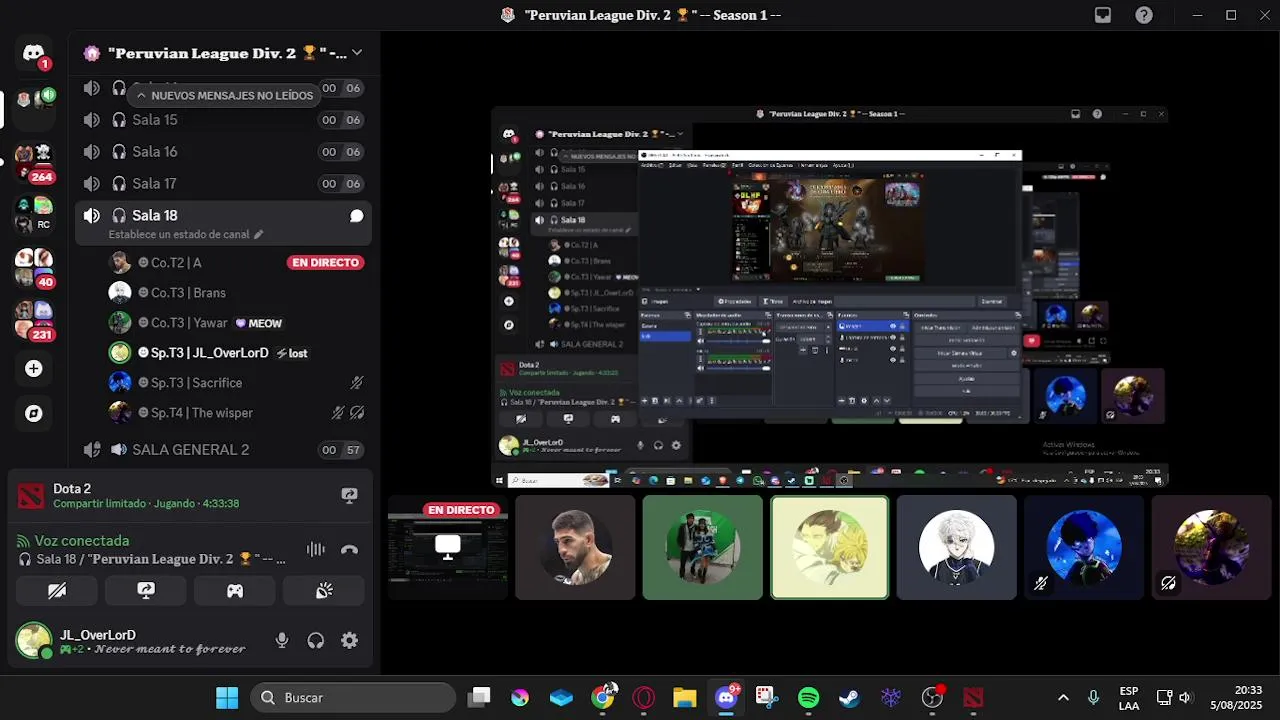Join voice channel Sala 16

point(224,152)
